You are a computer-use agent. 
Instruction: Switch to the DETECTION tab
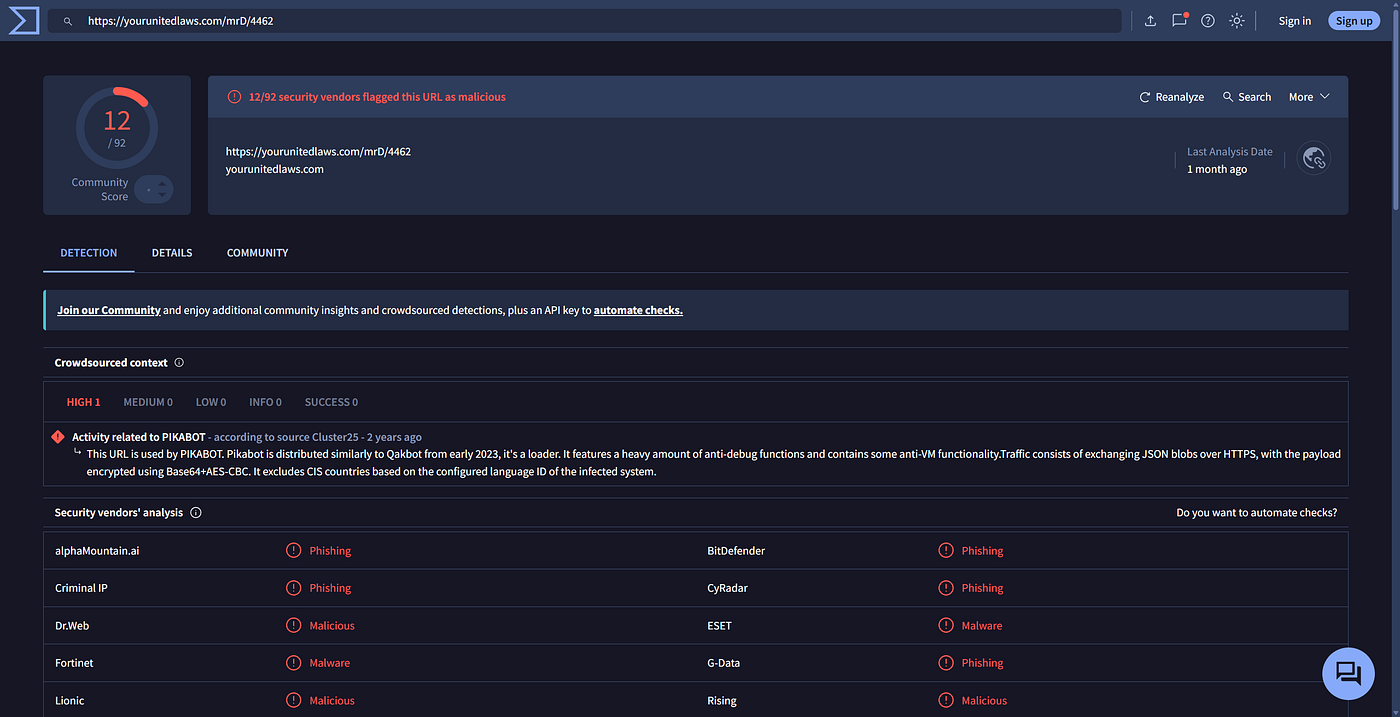(89, 253)
